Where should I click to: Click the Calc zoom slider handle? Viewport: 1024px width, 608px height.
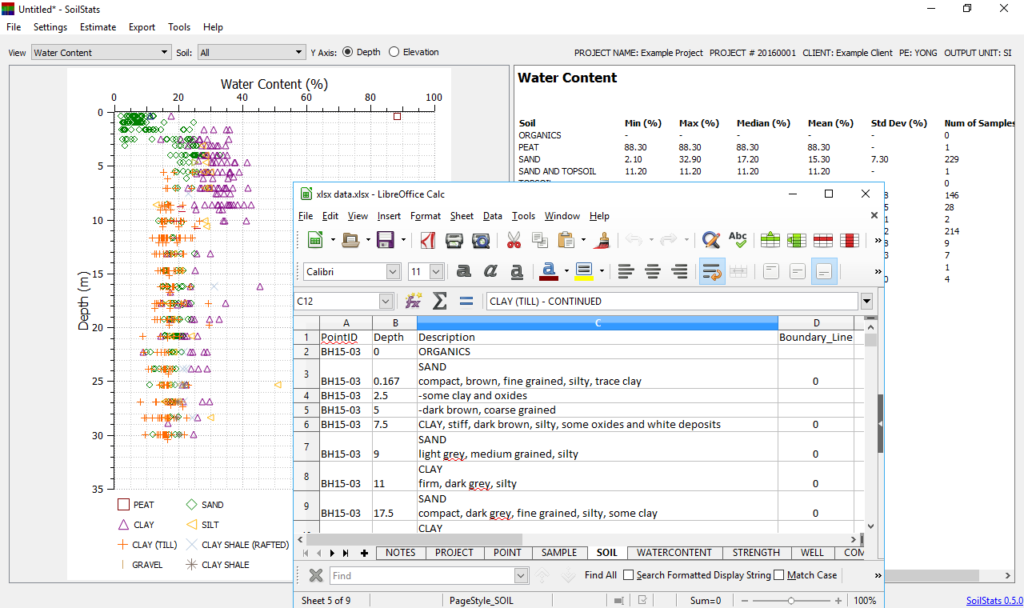pyautogui.click(x=791, y=600)
